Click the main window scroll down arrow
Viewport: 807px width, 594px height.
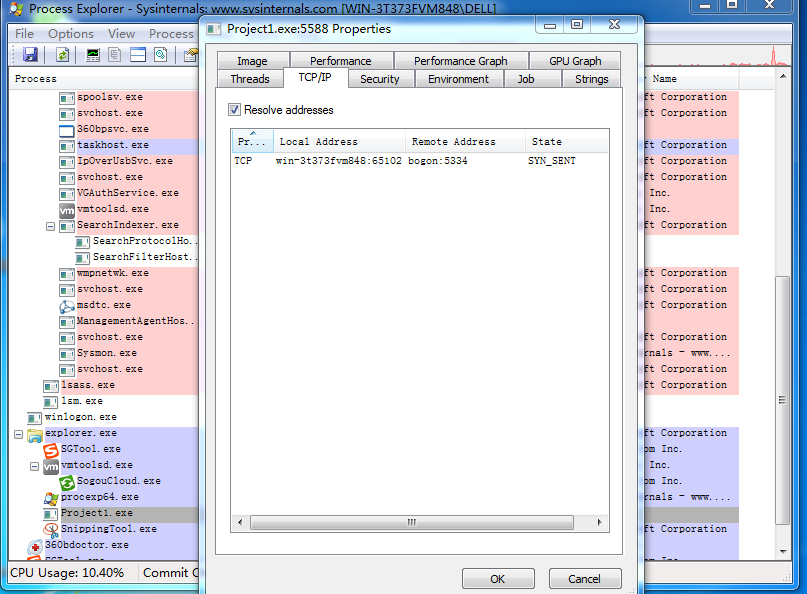tap(783, 551)
